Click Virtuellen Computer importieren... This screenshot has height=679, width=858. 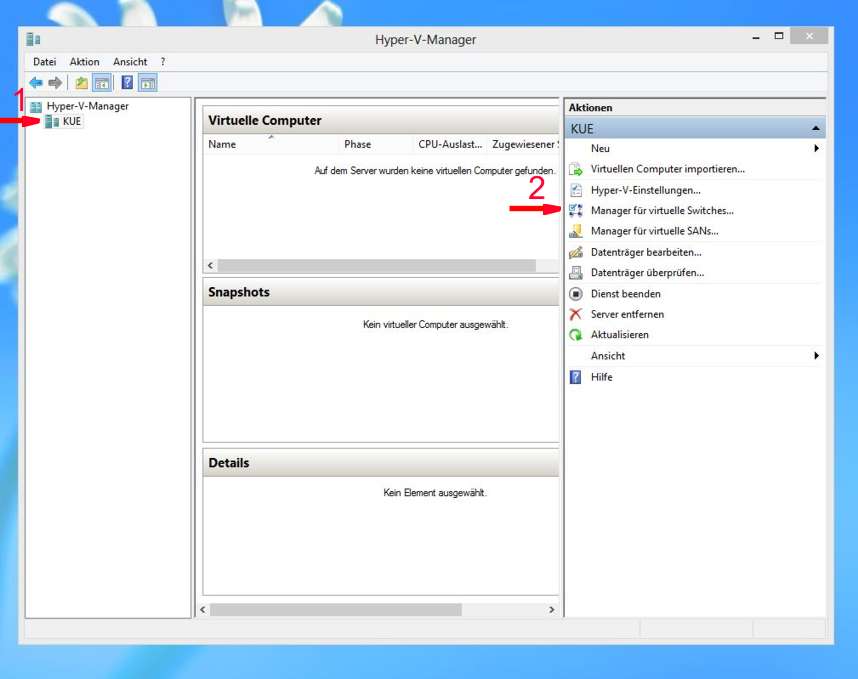[x=668, y=170]
